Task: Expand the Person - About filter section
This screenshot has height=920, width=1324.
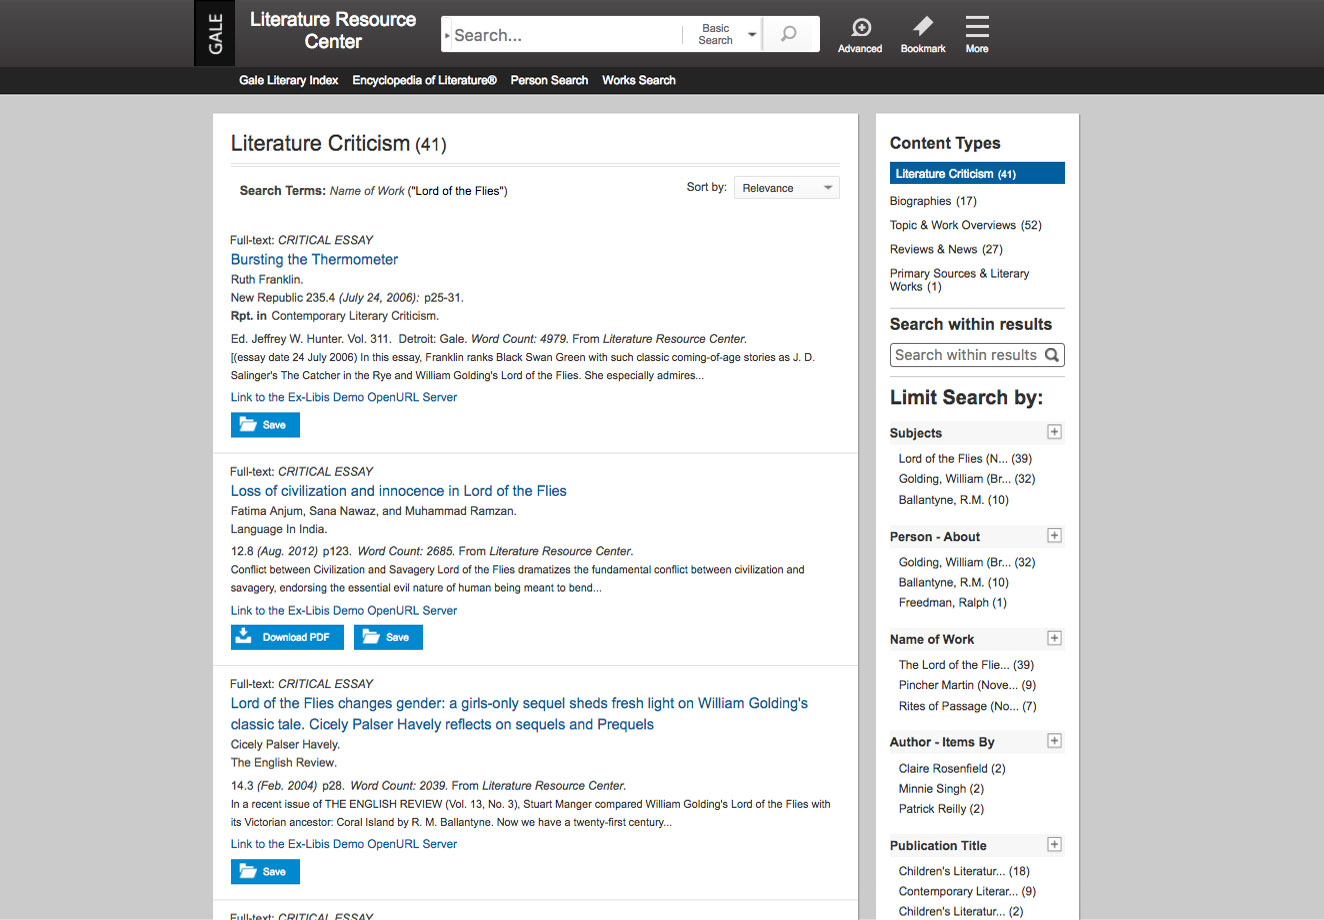Action: (1054, 536)
